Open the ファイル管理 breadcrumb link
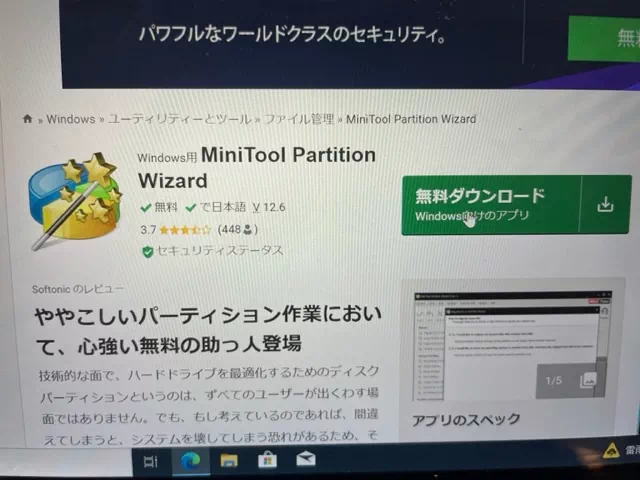Image resolution: width=640 pixels, height=480 pixels. [298, 119]
